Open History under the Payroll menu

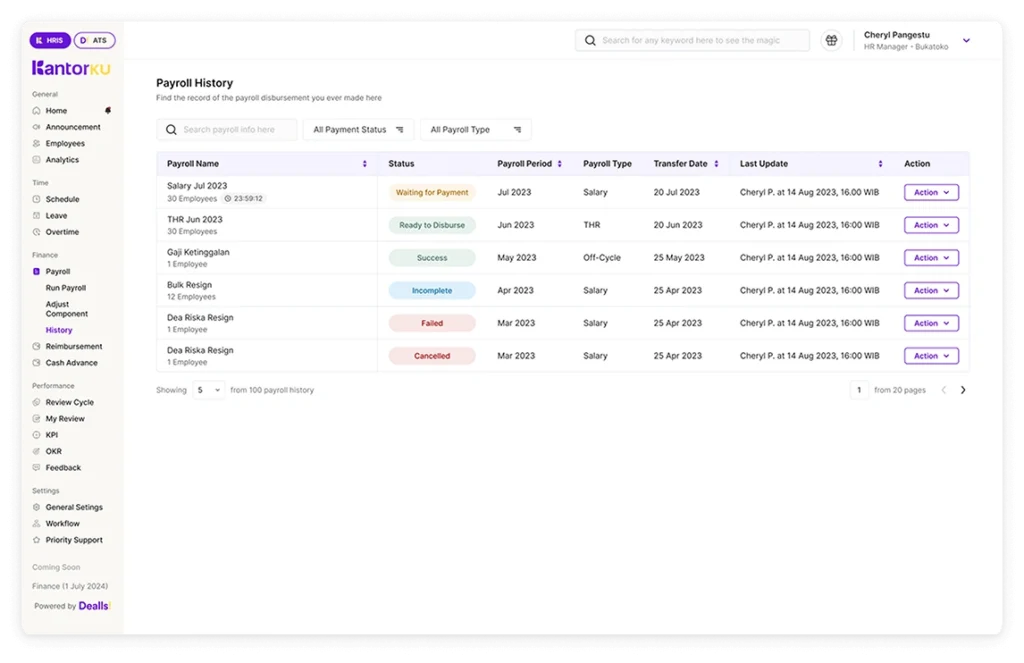point(58,329)
